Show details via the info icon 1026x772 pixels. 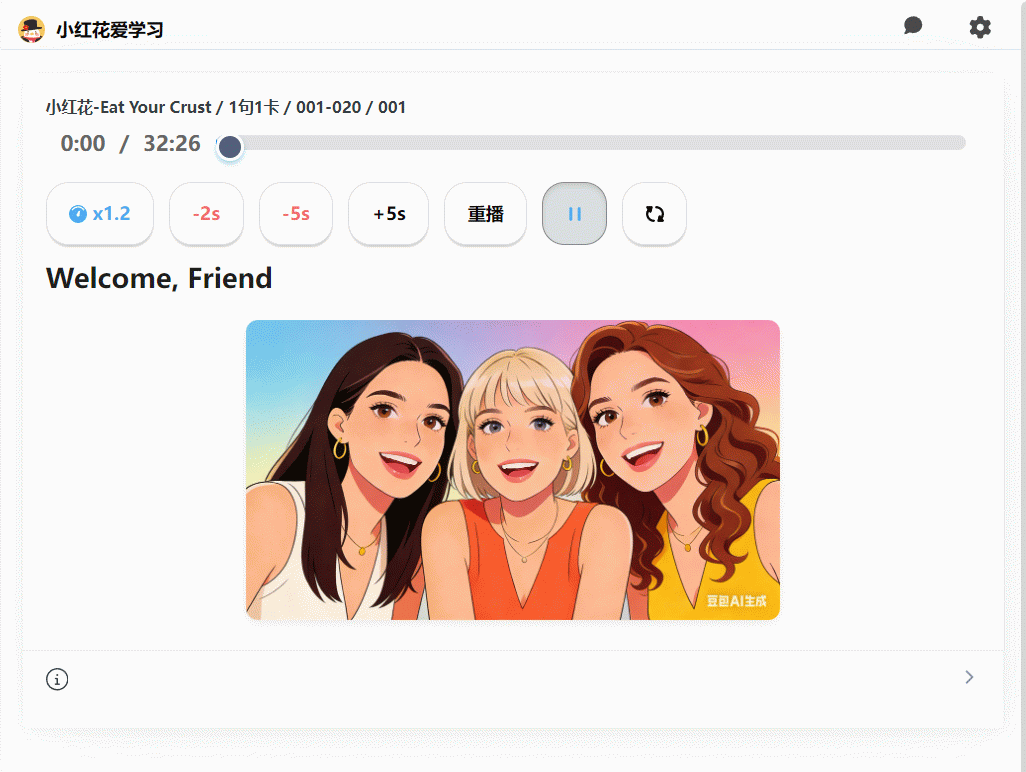click(x=57, y=680)
